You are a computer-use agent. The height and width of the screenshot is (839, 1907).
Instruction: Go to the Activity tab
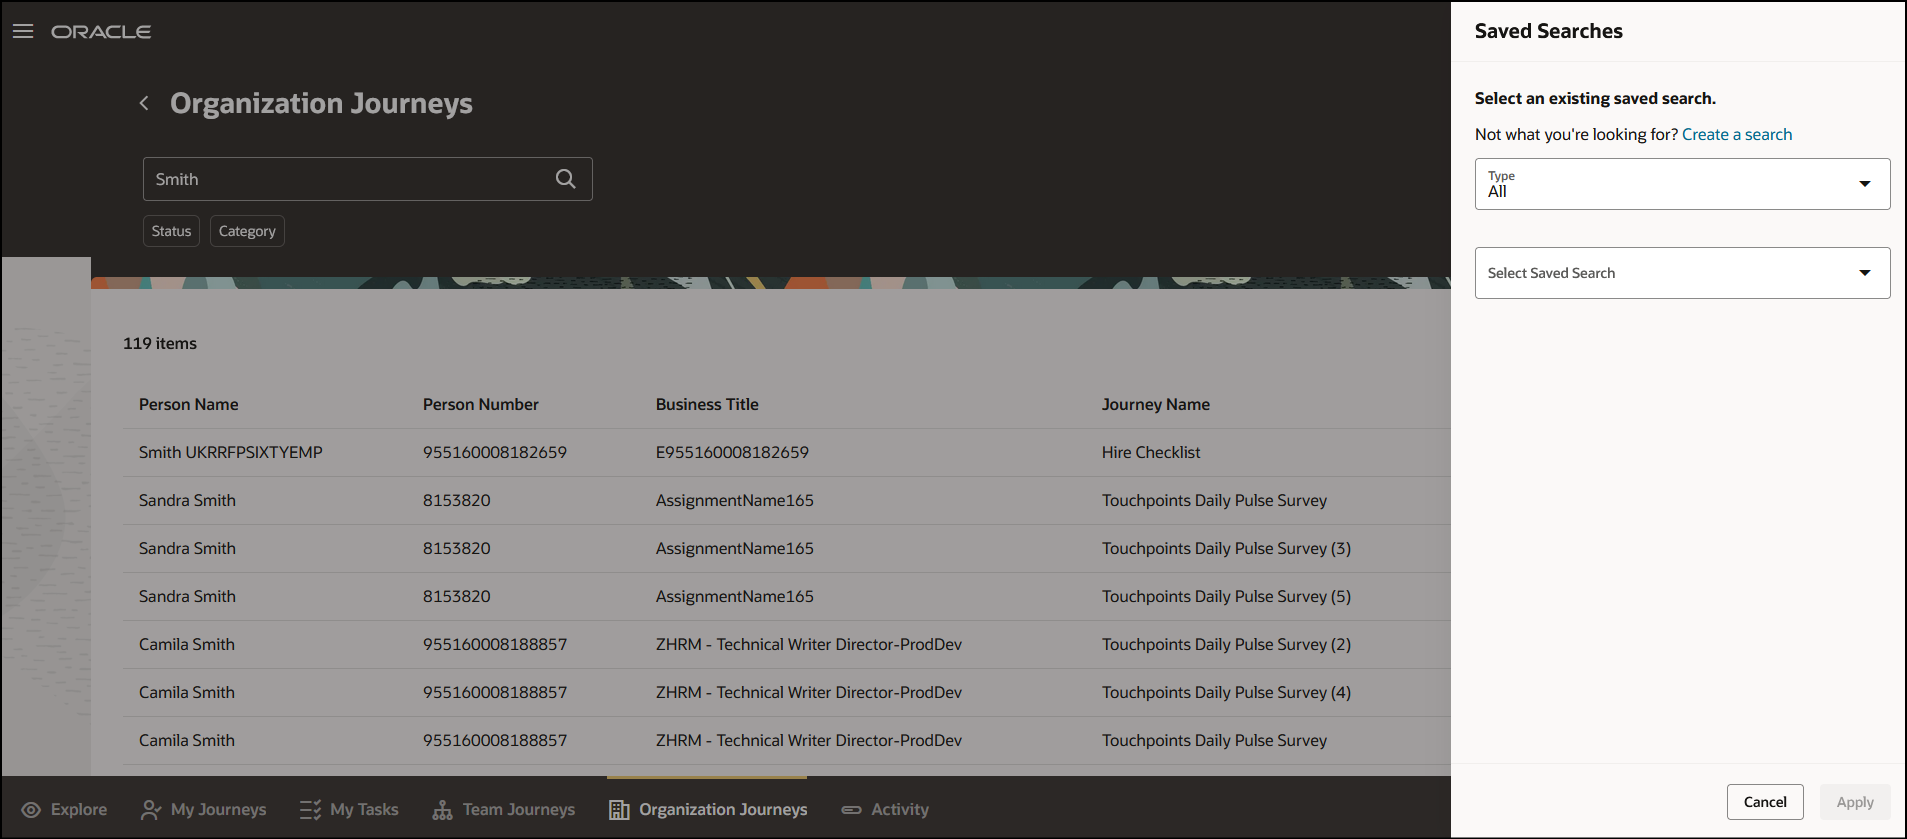pyautogui.click(x=885, y=810)
